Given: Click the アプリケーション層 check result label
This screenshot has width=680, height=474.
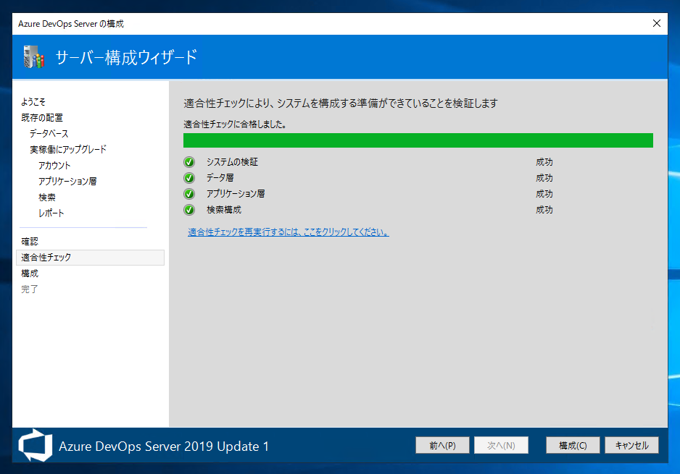Looking at the screenshot, I should pyautogui.click(x=235, y=194).
